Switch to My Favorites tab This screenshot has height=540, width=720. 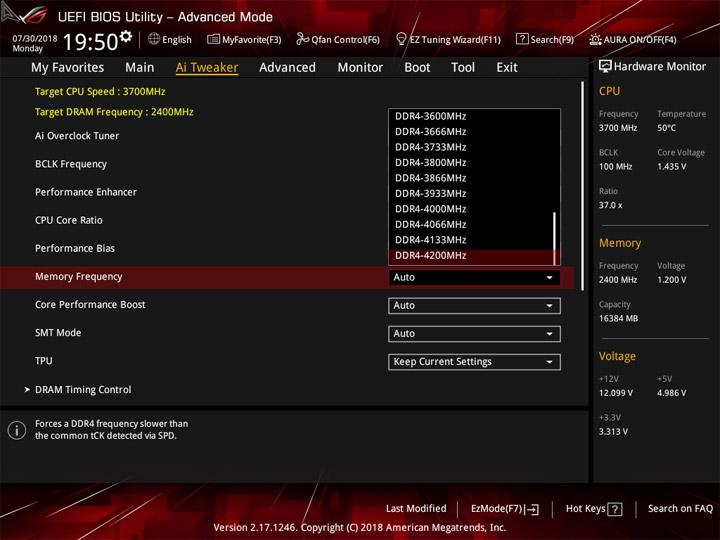click(x=68, y=68)
